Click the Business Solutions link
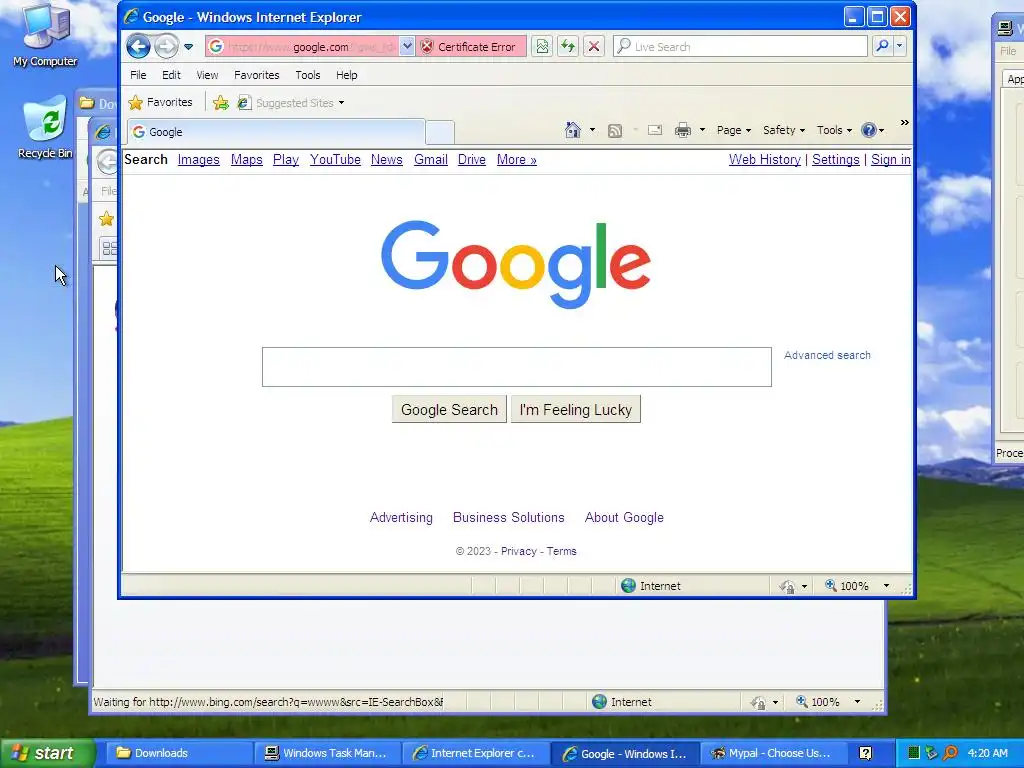Viewport: 1024px width, 768px height. (x=509, y=517)
